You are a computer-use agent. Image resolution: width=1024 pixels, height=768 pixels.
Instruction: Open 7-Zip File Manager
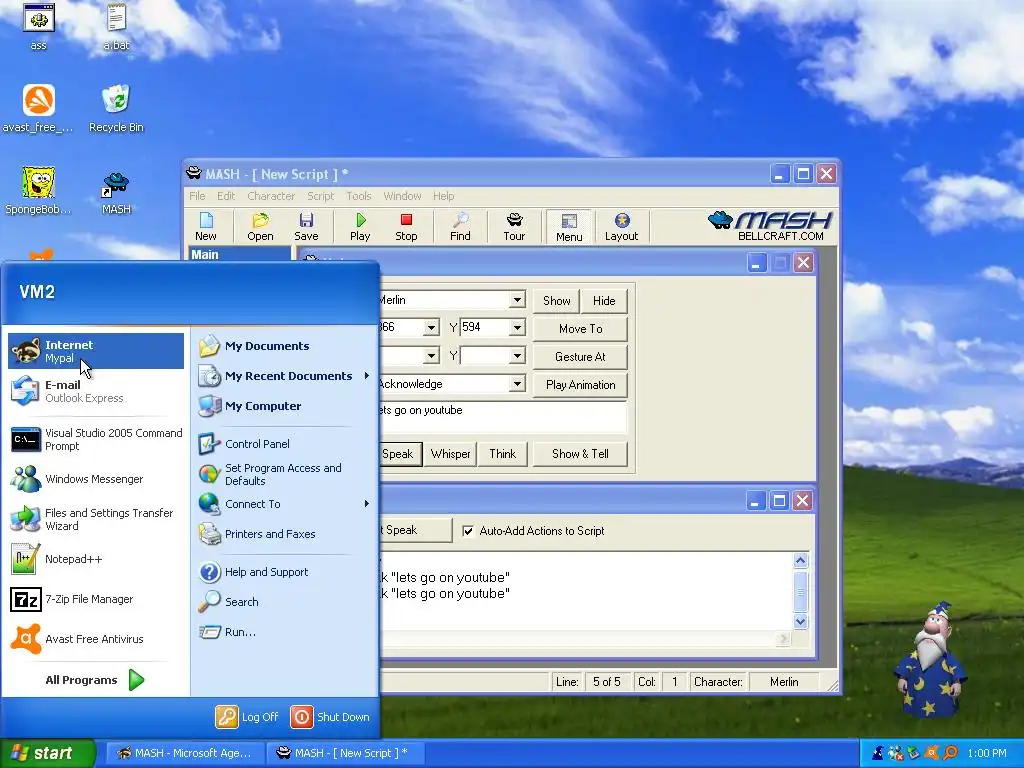[x=96, y=599]
